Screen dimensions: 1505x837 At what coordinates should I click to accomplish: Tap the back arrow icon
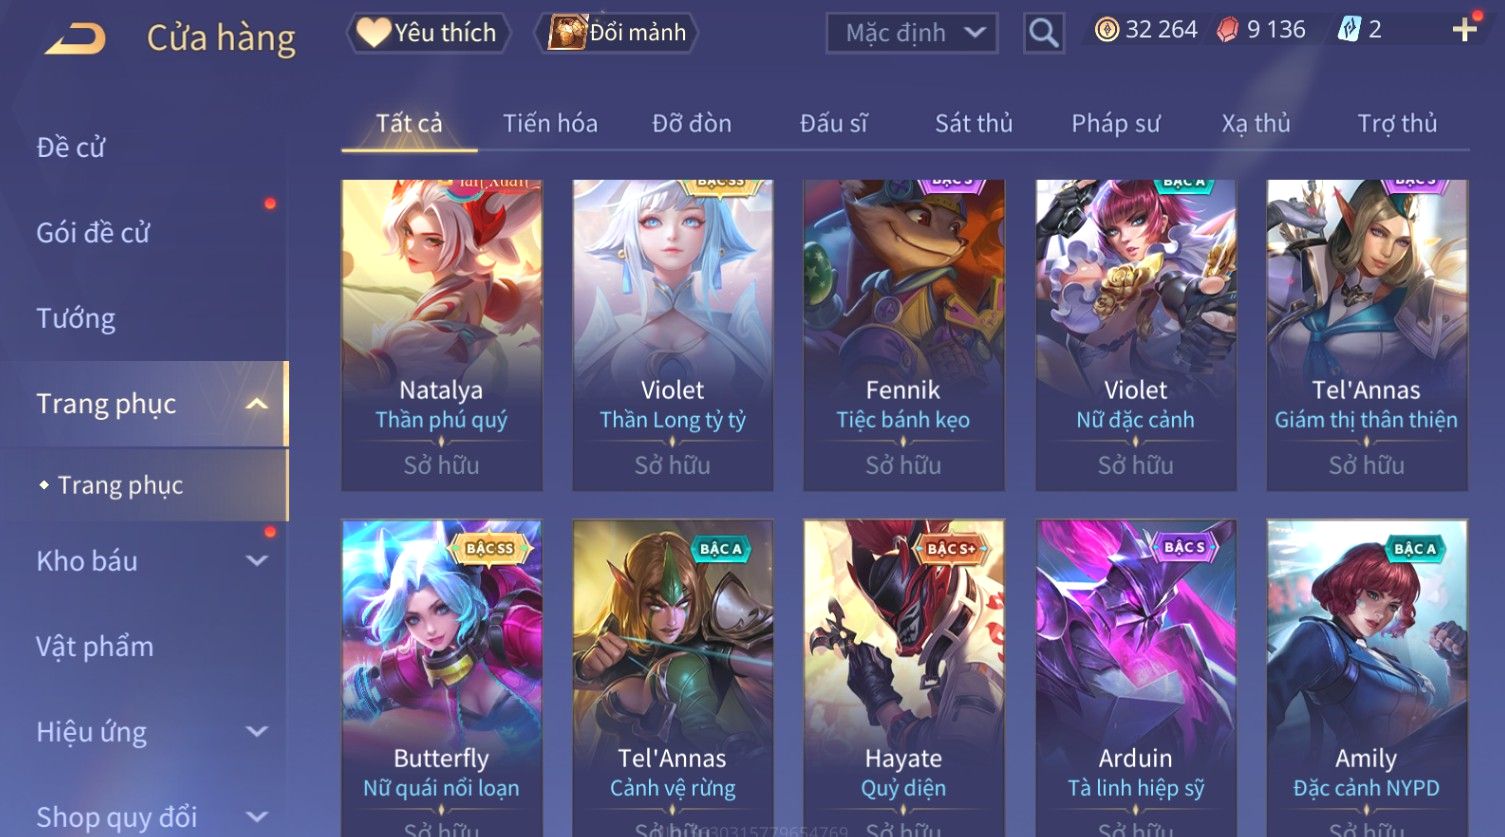point(76,39)
